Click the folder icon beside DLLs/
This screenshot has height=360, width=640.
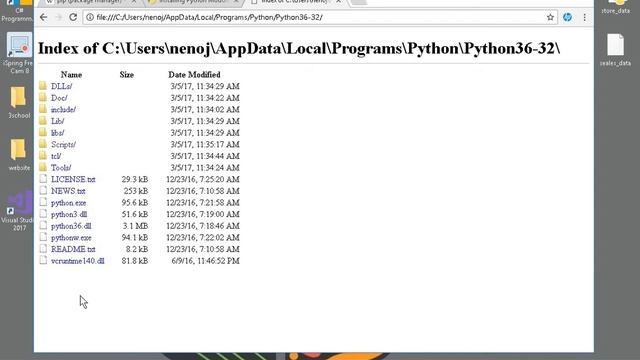(43, 85)
